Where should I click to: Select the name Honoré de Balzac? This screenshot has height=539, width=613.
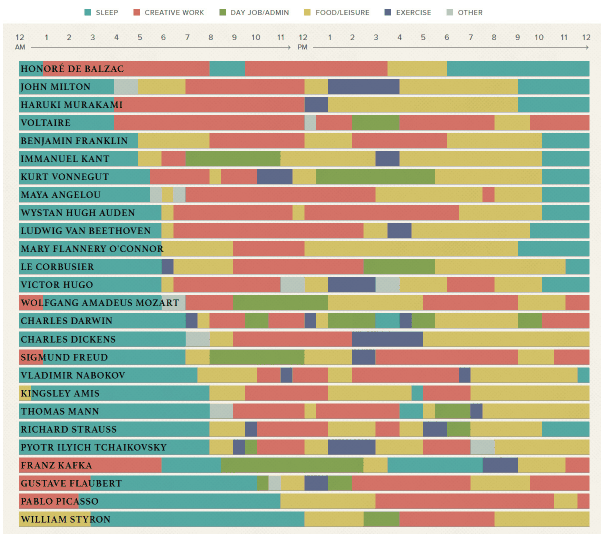(72, 69)
